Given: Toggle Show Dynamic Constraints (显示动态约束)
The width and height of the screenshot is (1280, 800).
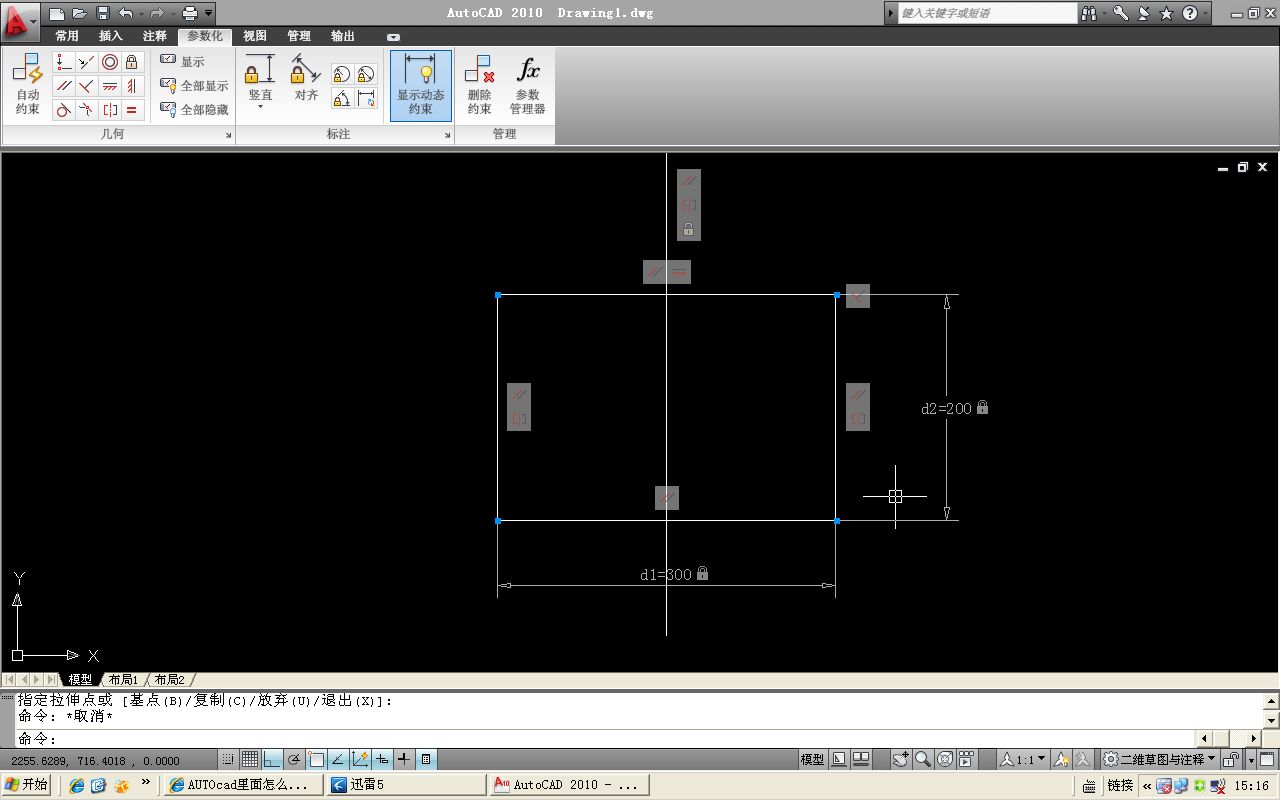Looking at the screenshot, I should pyautogui.click(x=421, y=84).
